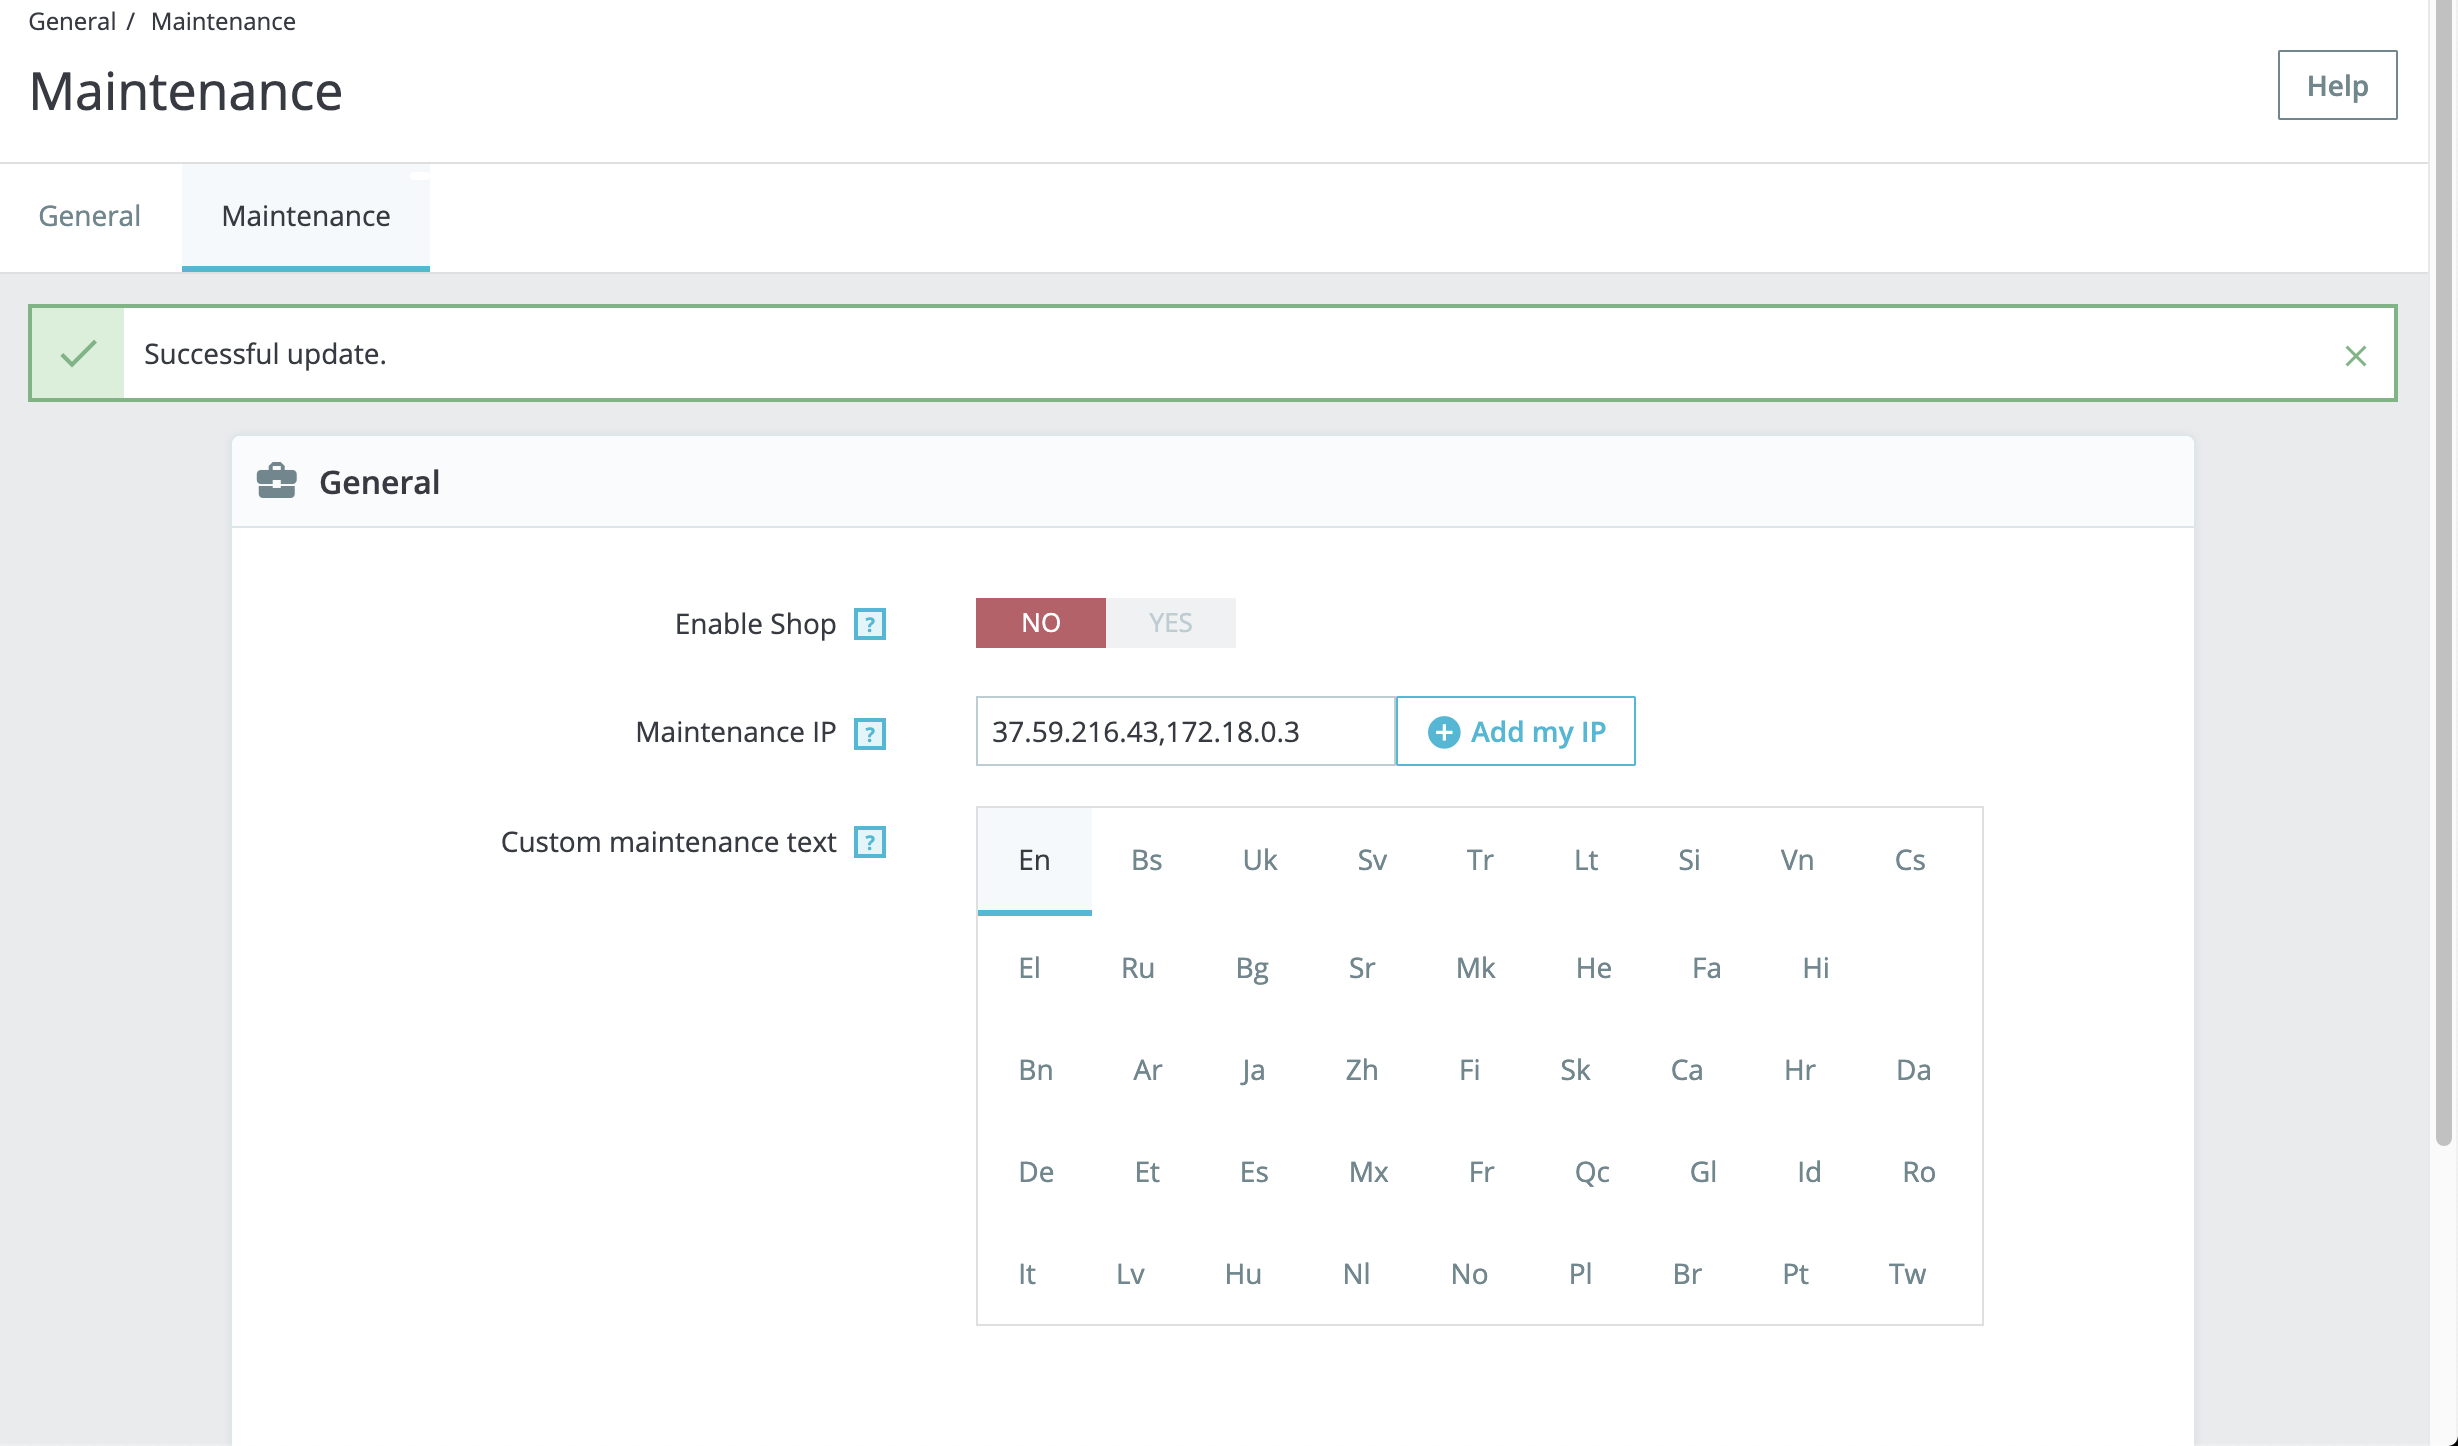Switch to the Ja language tab

[x=1253, y=1070]
